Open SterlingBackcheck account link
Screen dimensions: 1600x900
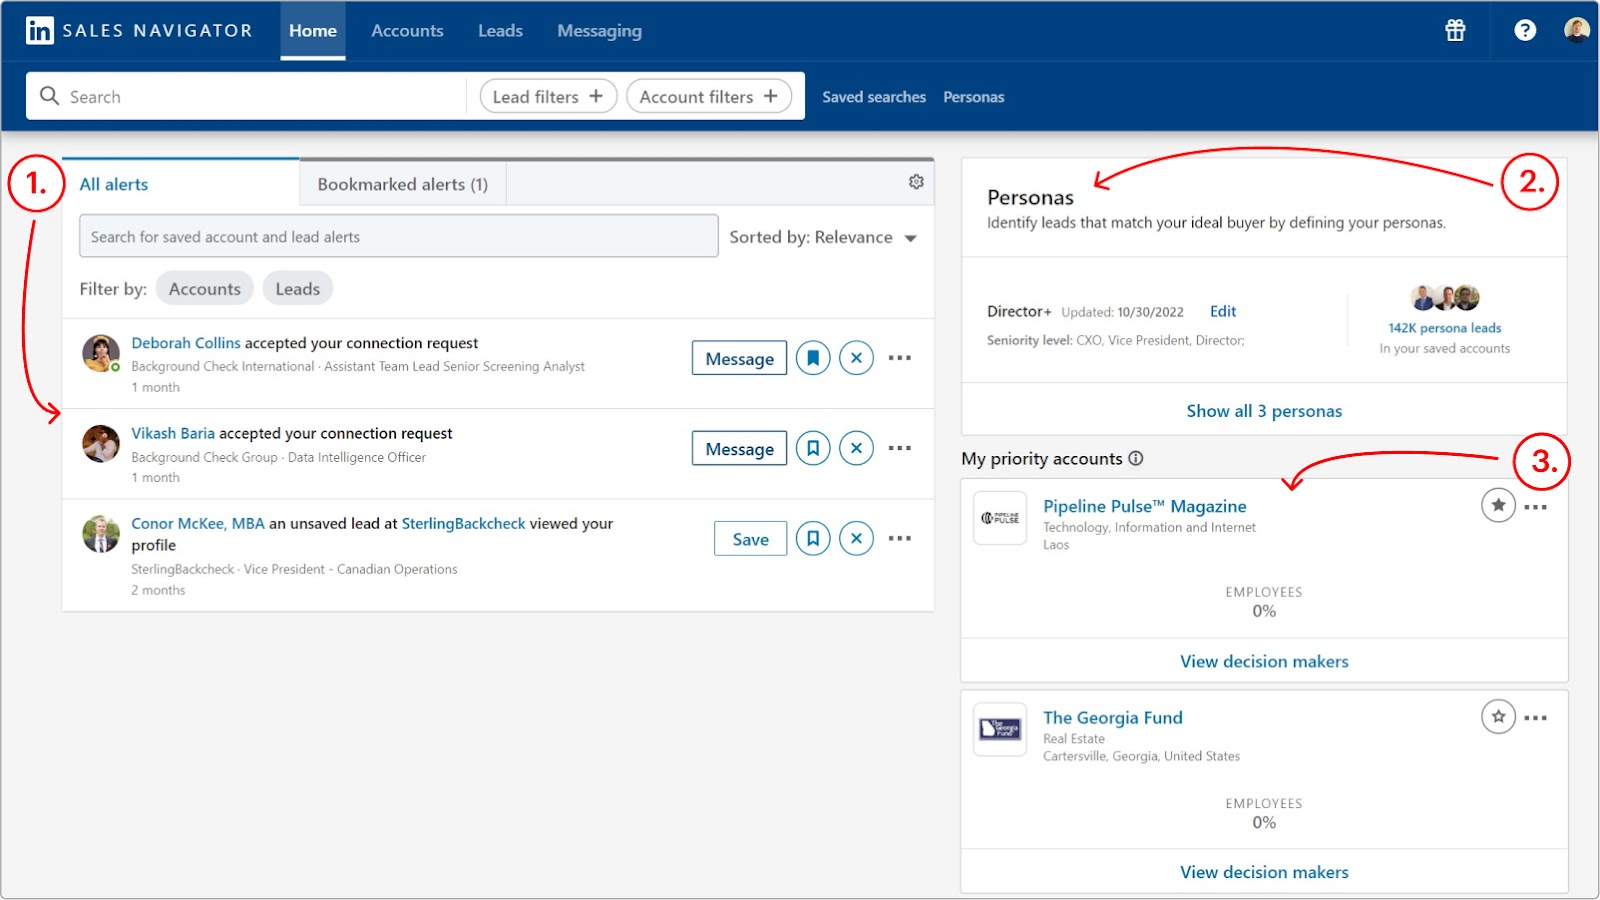(463, 523)
